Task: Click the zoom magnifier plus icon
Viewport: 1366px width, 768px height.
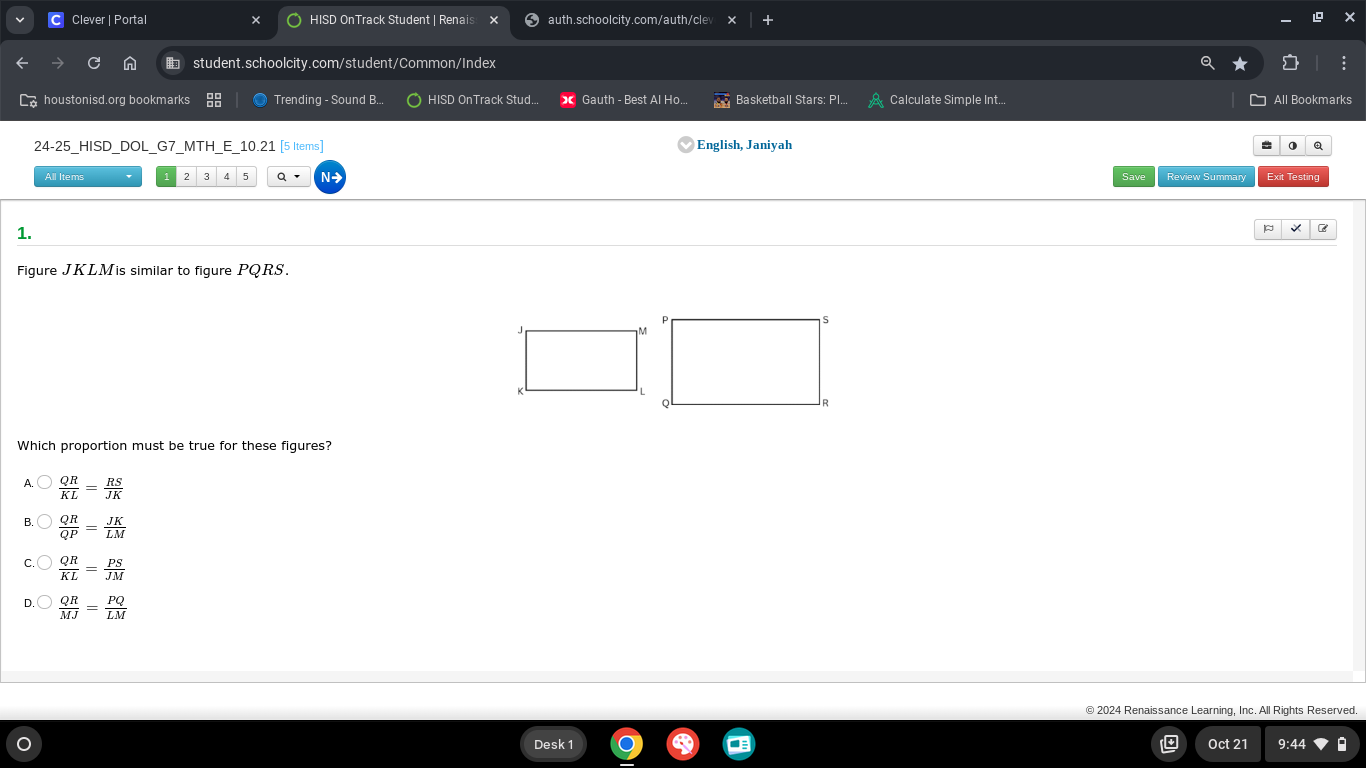Action: point(1319,146)
